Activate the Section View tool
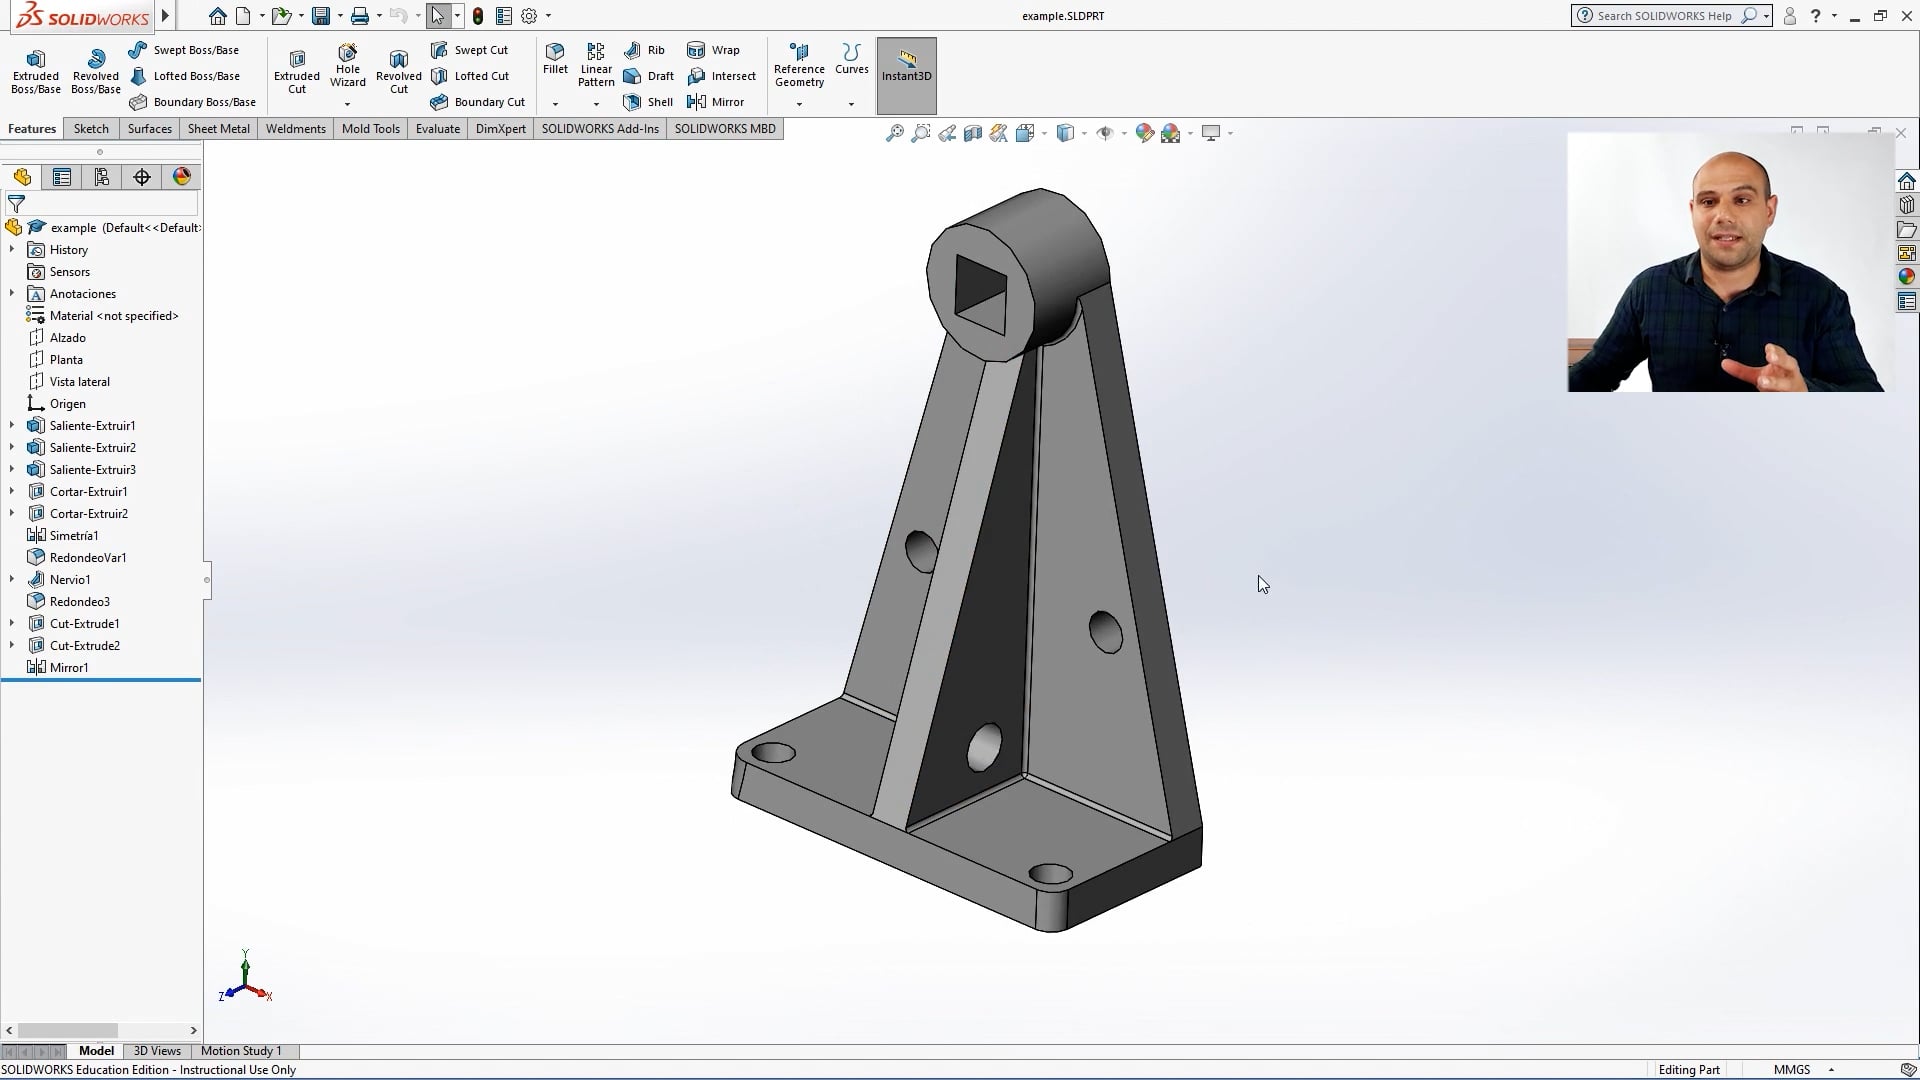 click(973, 133)
